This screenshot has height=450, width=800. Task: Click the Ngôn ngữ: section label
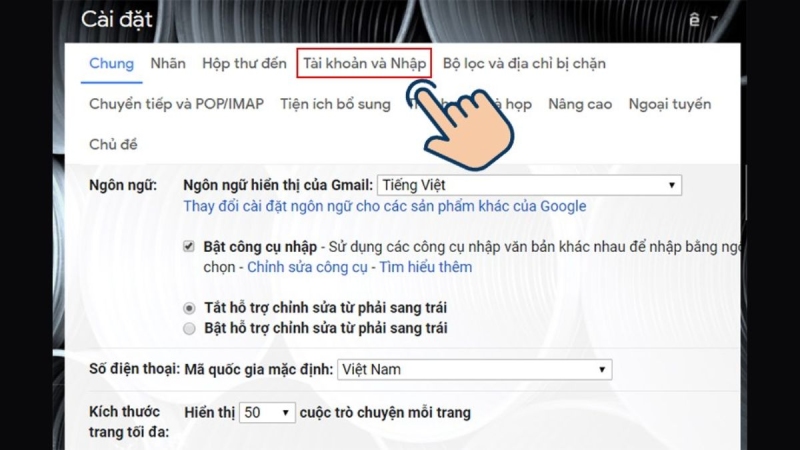coord(122,185)
